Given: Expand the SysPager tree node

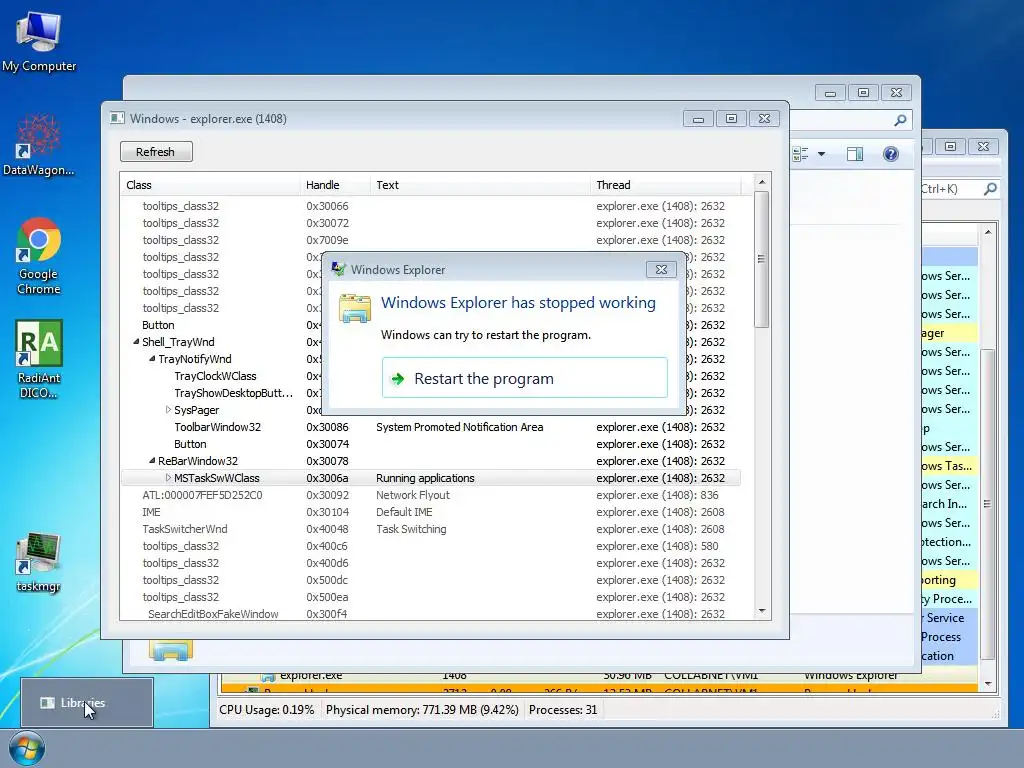Looking at the screenshot, I should (x=168, y=409).
